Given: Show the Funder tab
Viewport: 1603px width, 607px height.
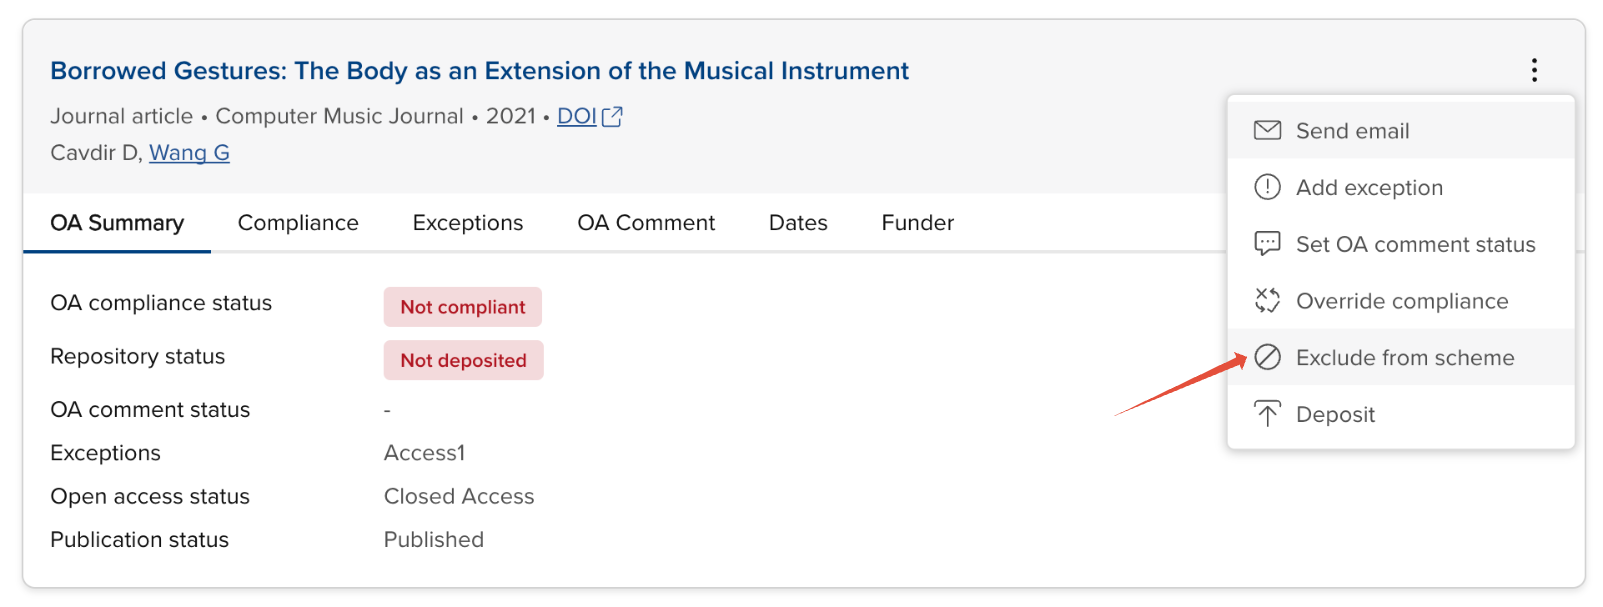Looking at the screenshot, I should (x=917, y=223).
